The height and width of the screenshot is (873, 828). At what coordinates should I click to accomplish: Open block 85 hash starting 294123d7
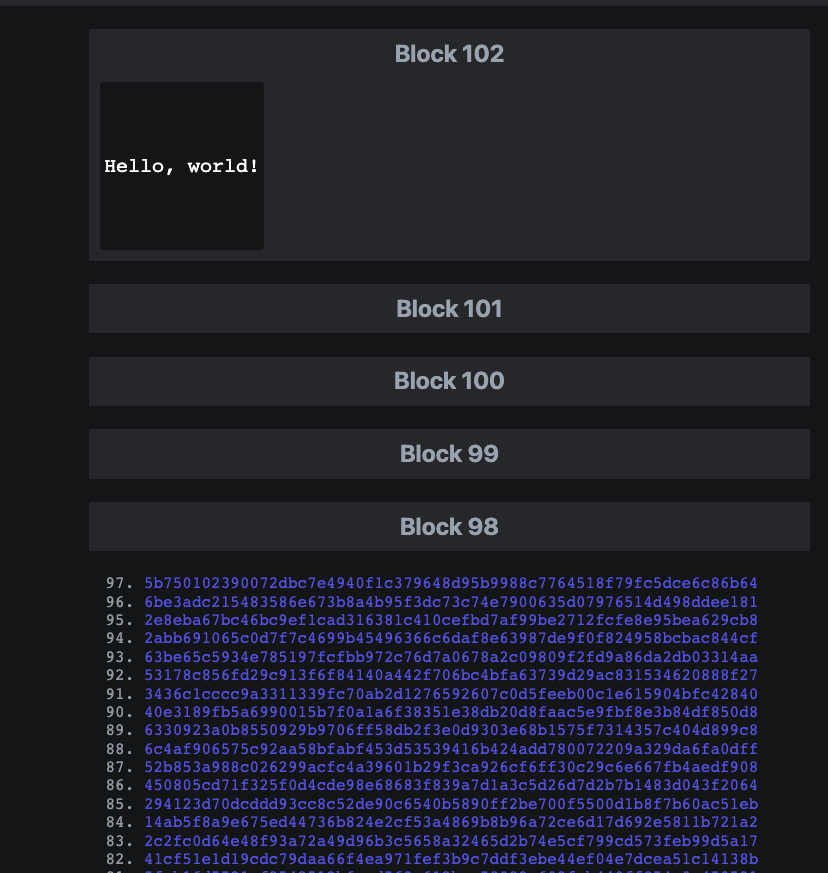coord(451,804)
